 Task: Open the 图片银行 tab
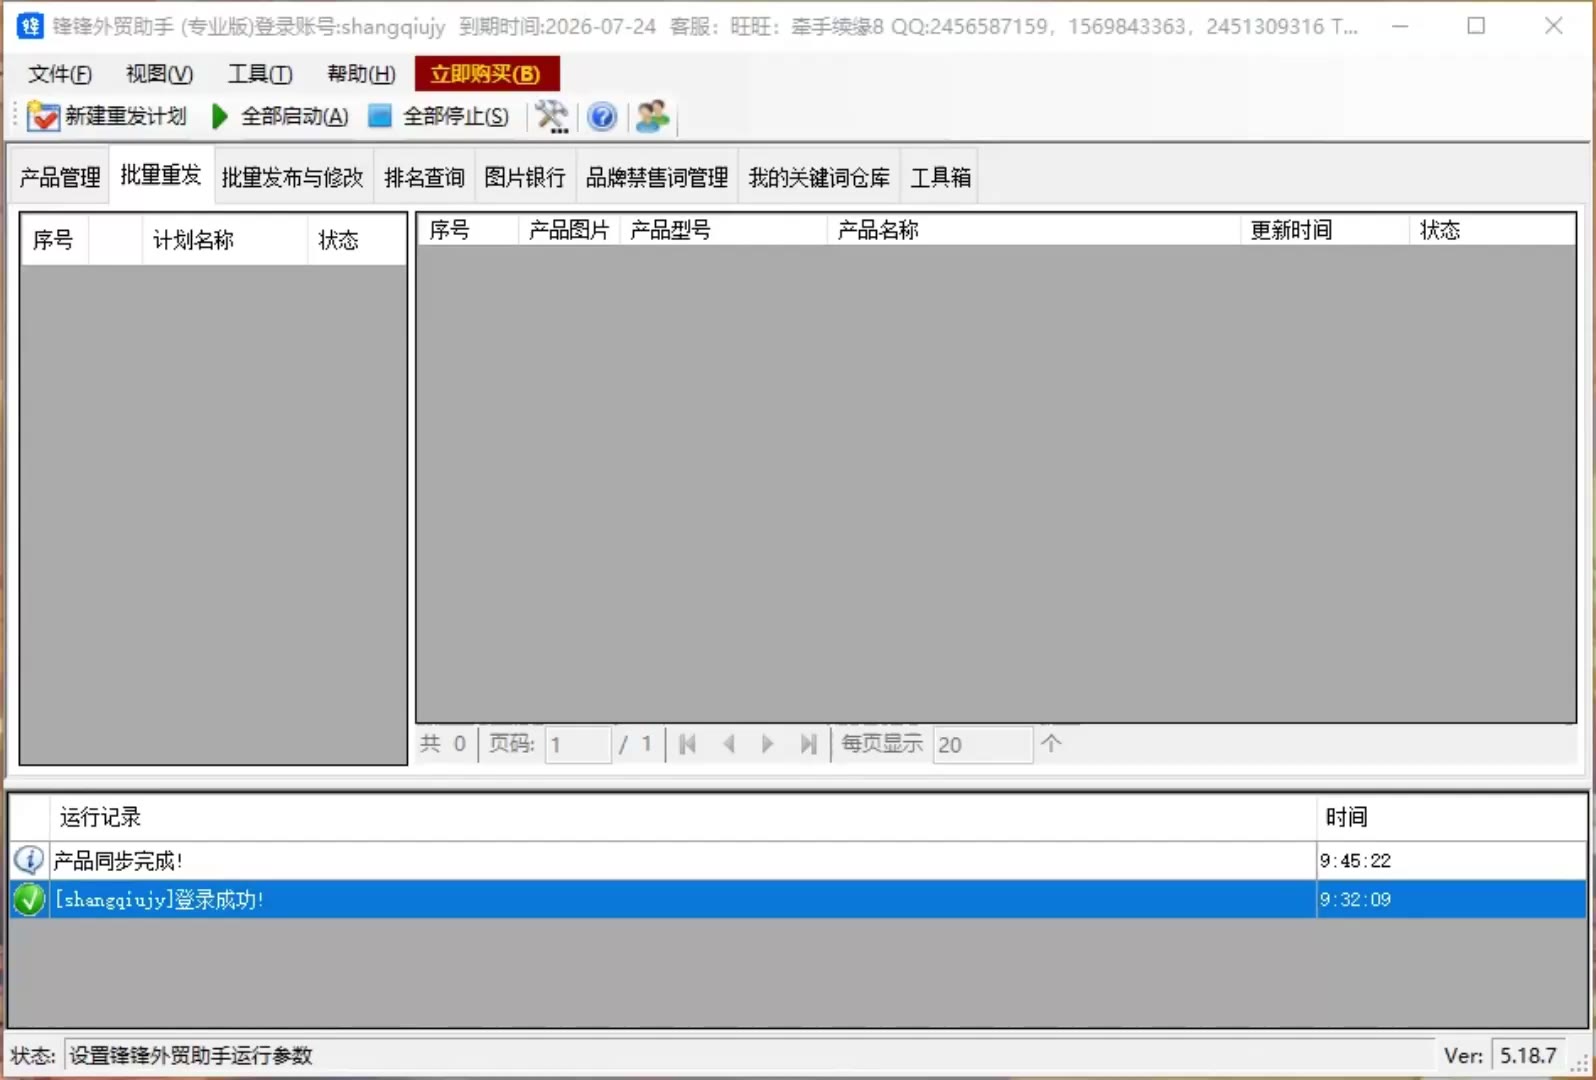[525, 177]
